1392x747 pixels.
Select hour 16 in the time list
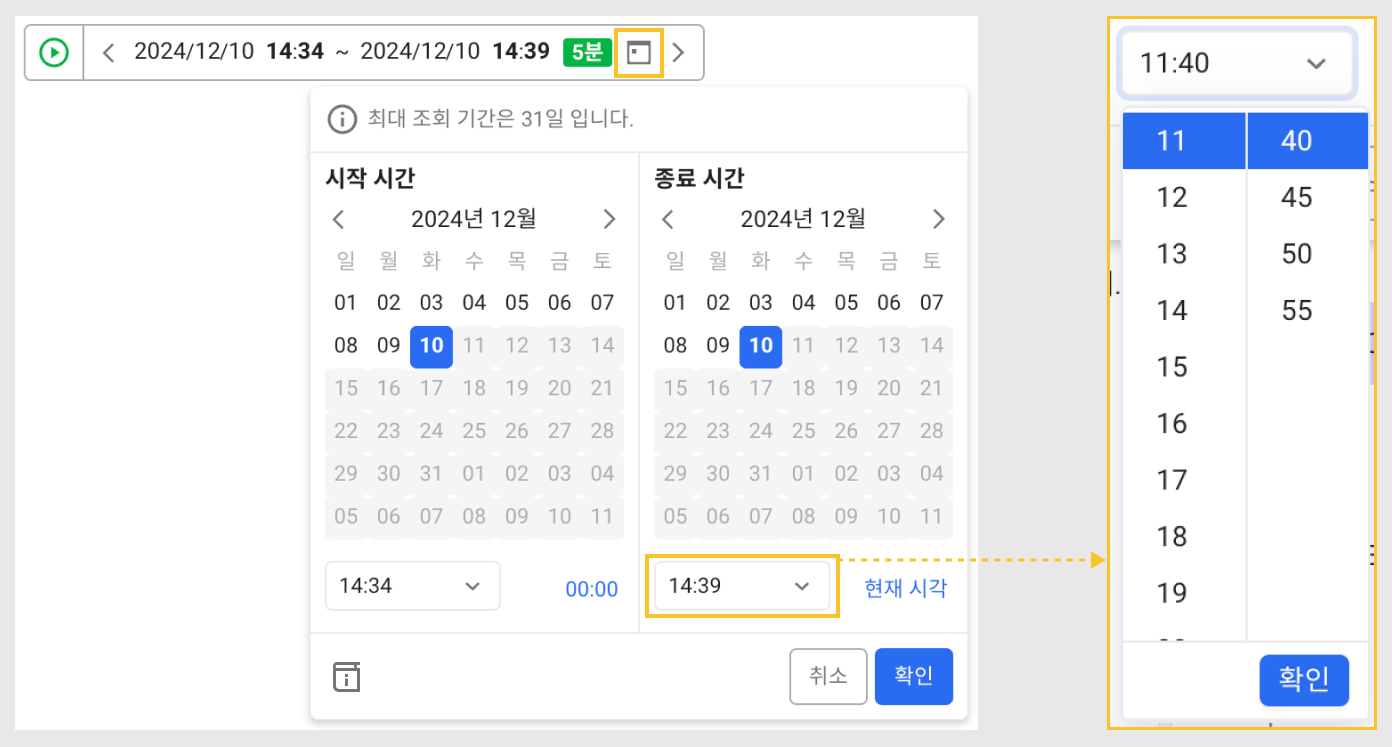tap(1184, 424)
